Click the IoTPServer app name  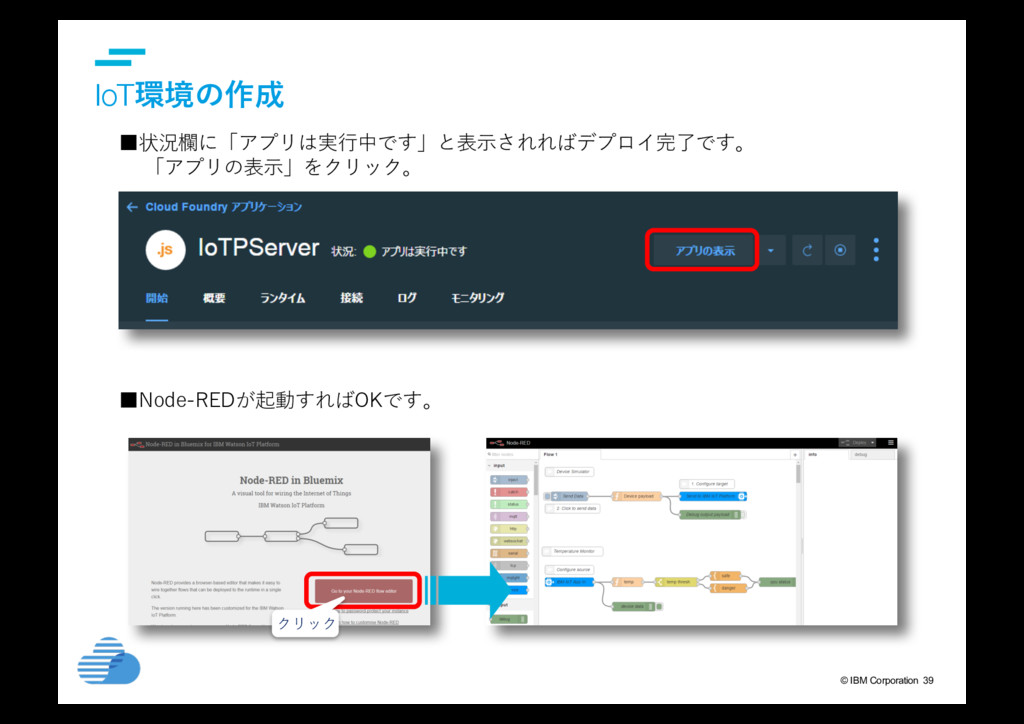(259, 247)
